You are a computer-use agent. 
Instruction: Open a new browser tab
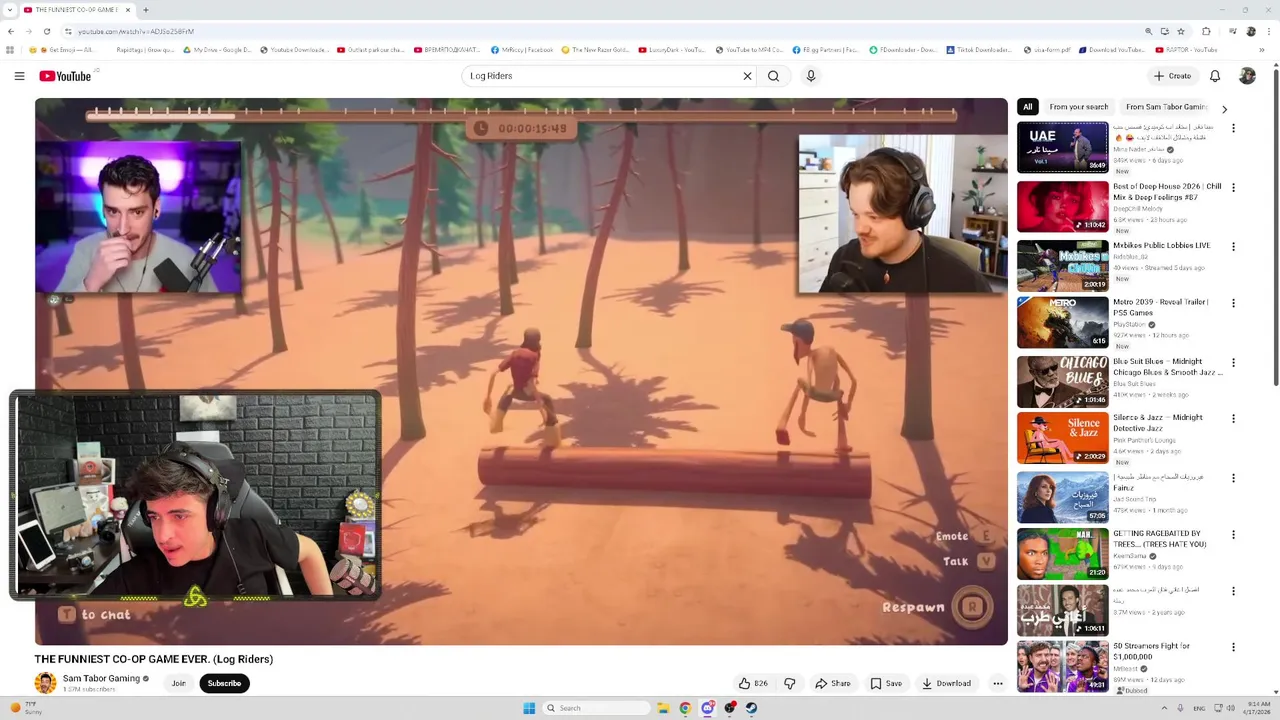146,10
